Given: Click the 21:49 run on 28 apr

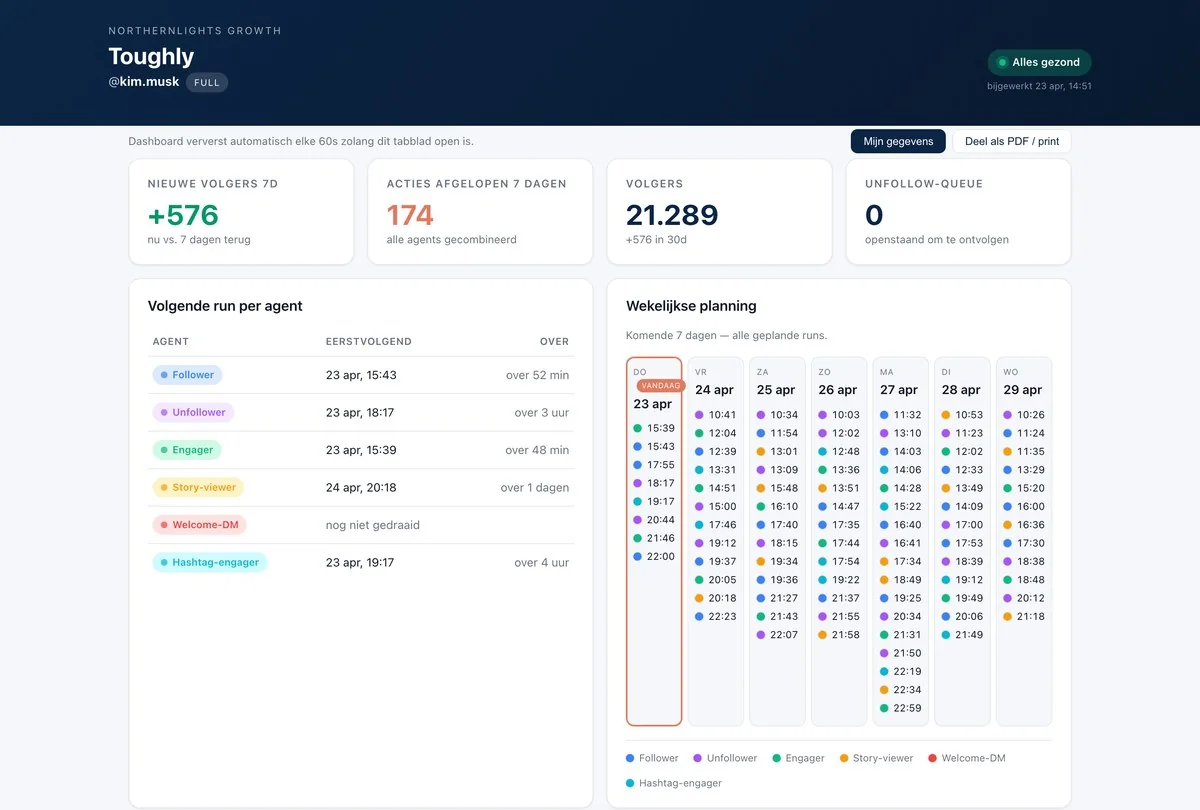Looking at the screenshot, I should (x=964, y=634).
